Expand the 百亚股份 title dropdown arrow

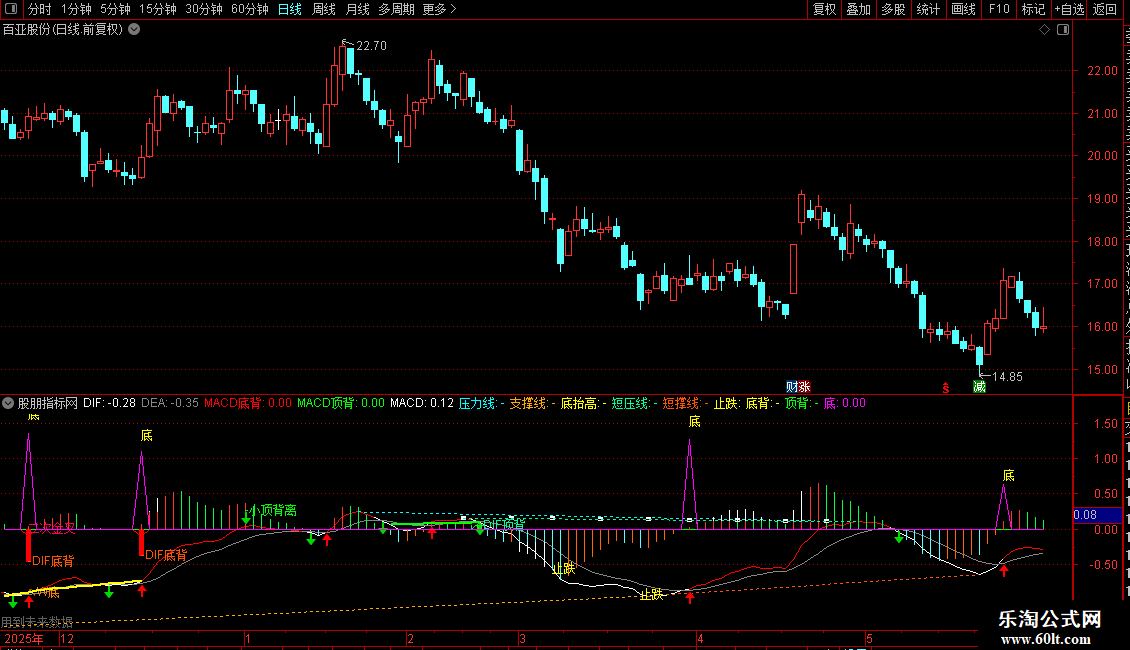(134, 30)
